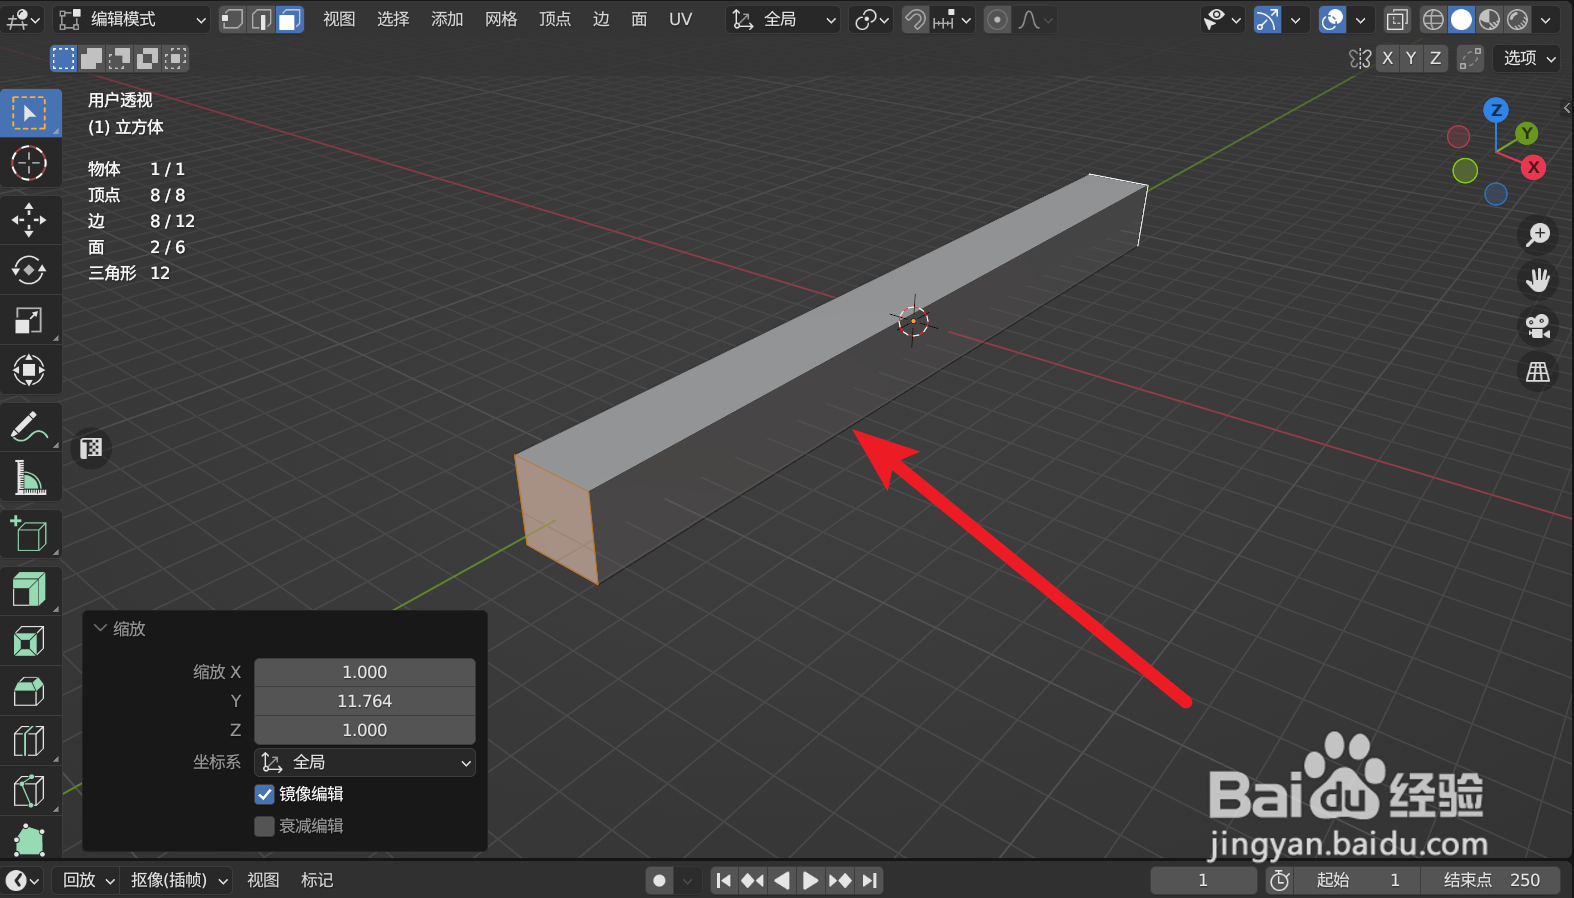Select the Move tool
The height and width of the screenshot is (898, 1574).
click(29, 220)
